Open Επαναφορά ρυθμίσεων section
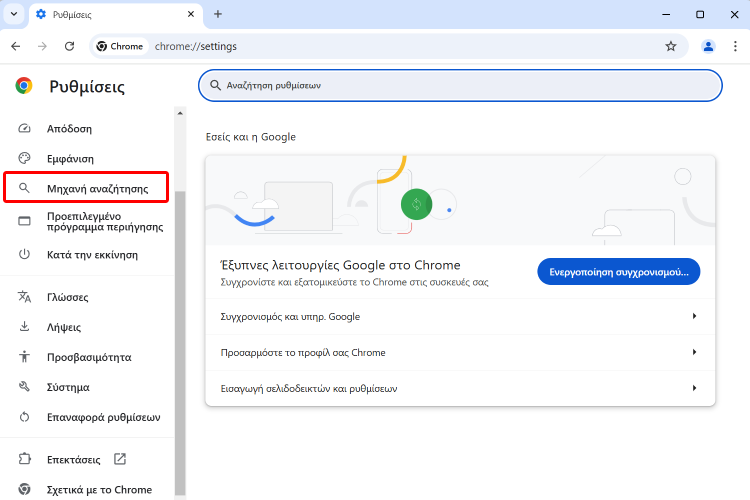Screen dimensions: 750x500 [x=86, y=417]
